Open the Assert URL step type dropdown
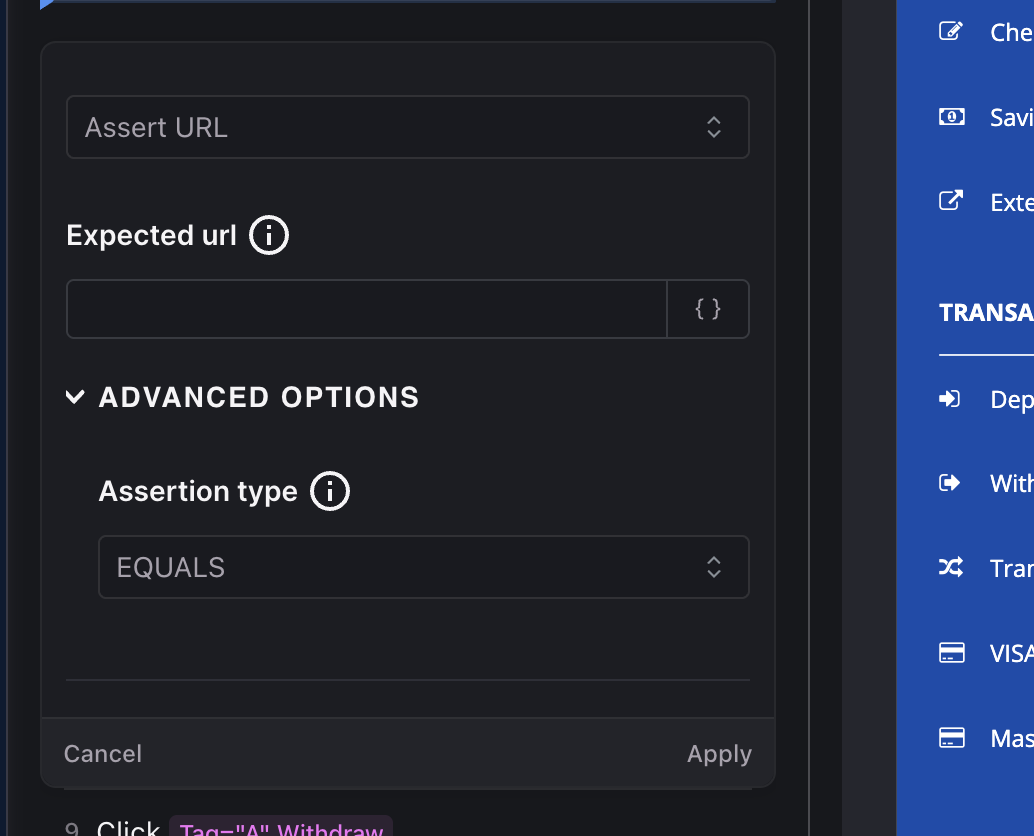Image resolution: width=1034 pixels, height=836 pixels. (407, 127)
